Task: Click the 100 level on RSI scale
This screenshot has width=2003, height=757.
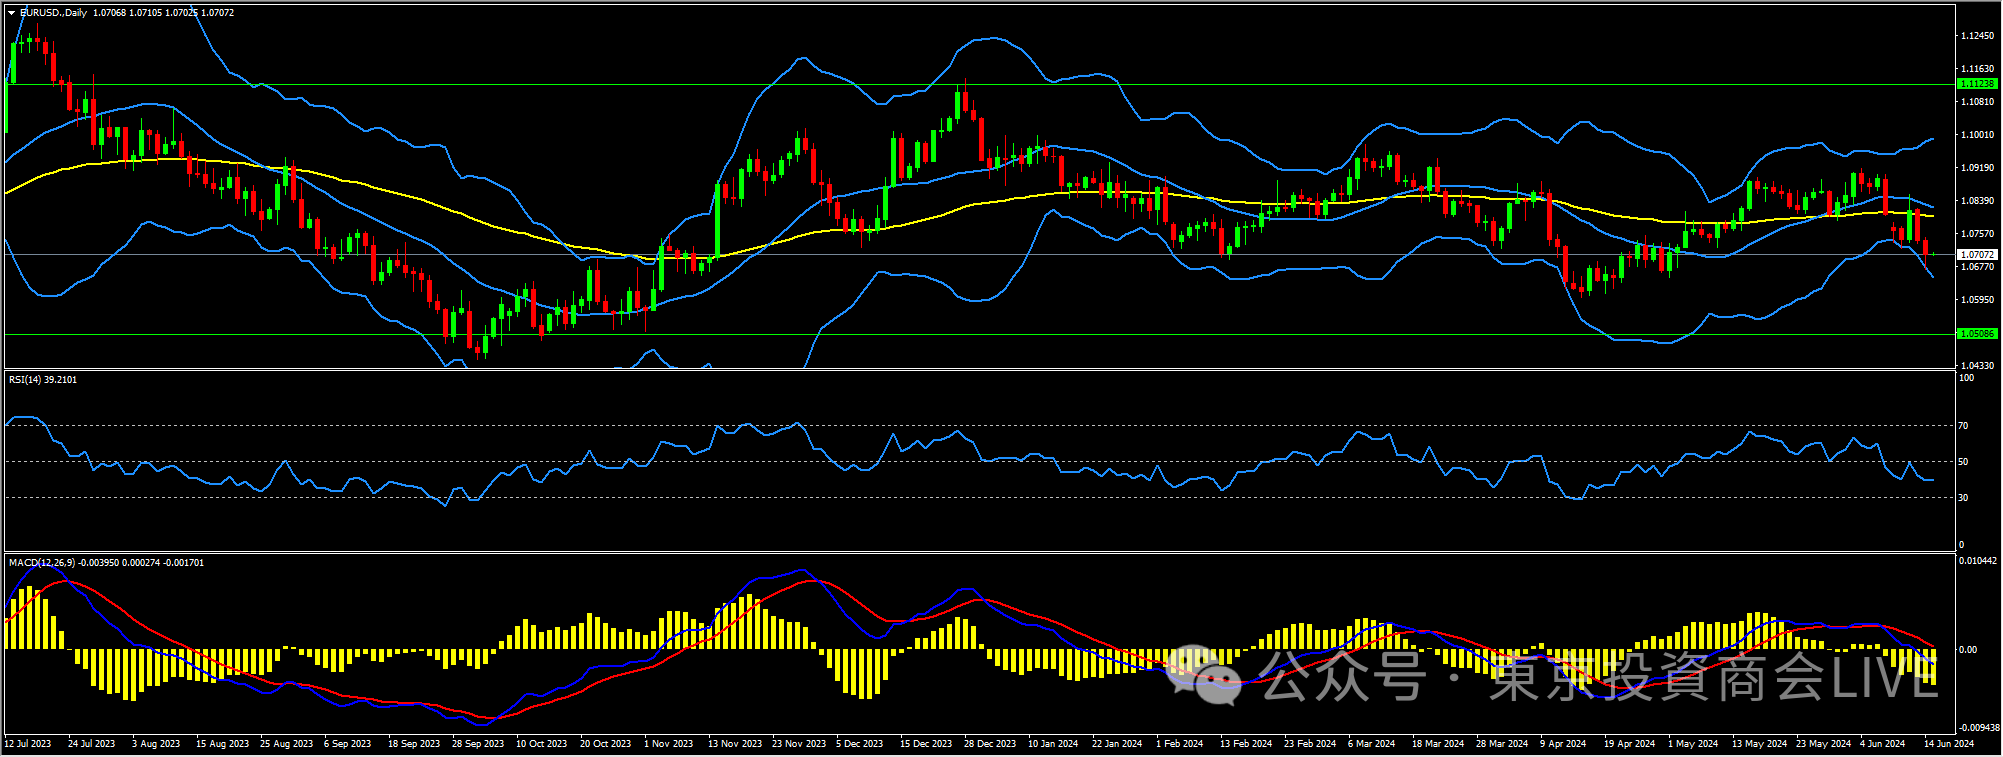Action: pyautogui.click(x=1966, y=378)
